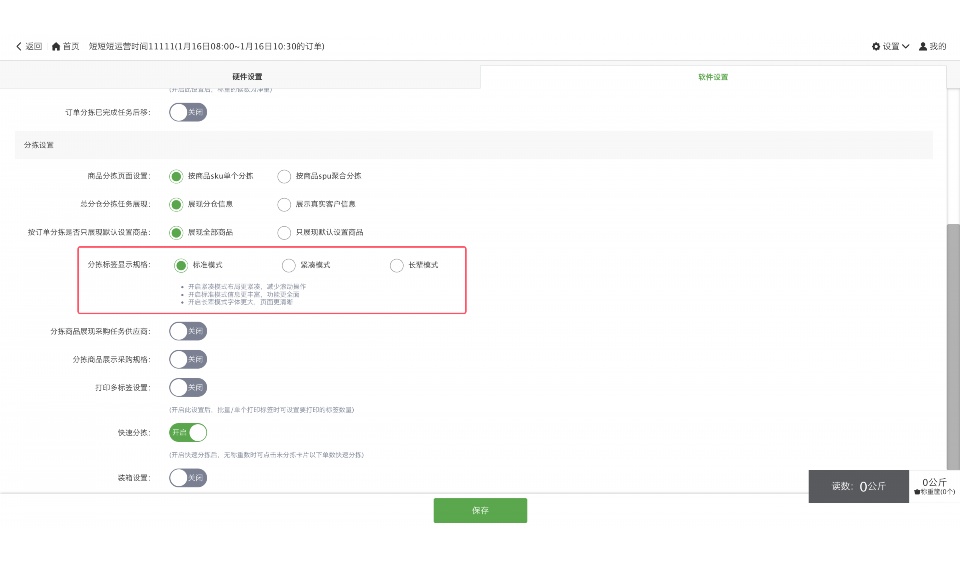Click the 返回 back arrow
This screenshot has width=960, height=561.
click(x=28, y=46)
